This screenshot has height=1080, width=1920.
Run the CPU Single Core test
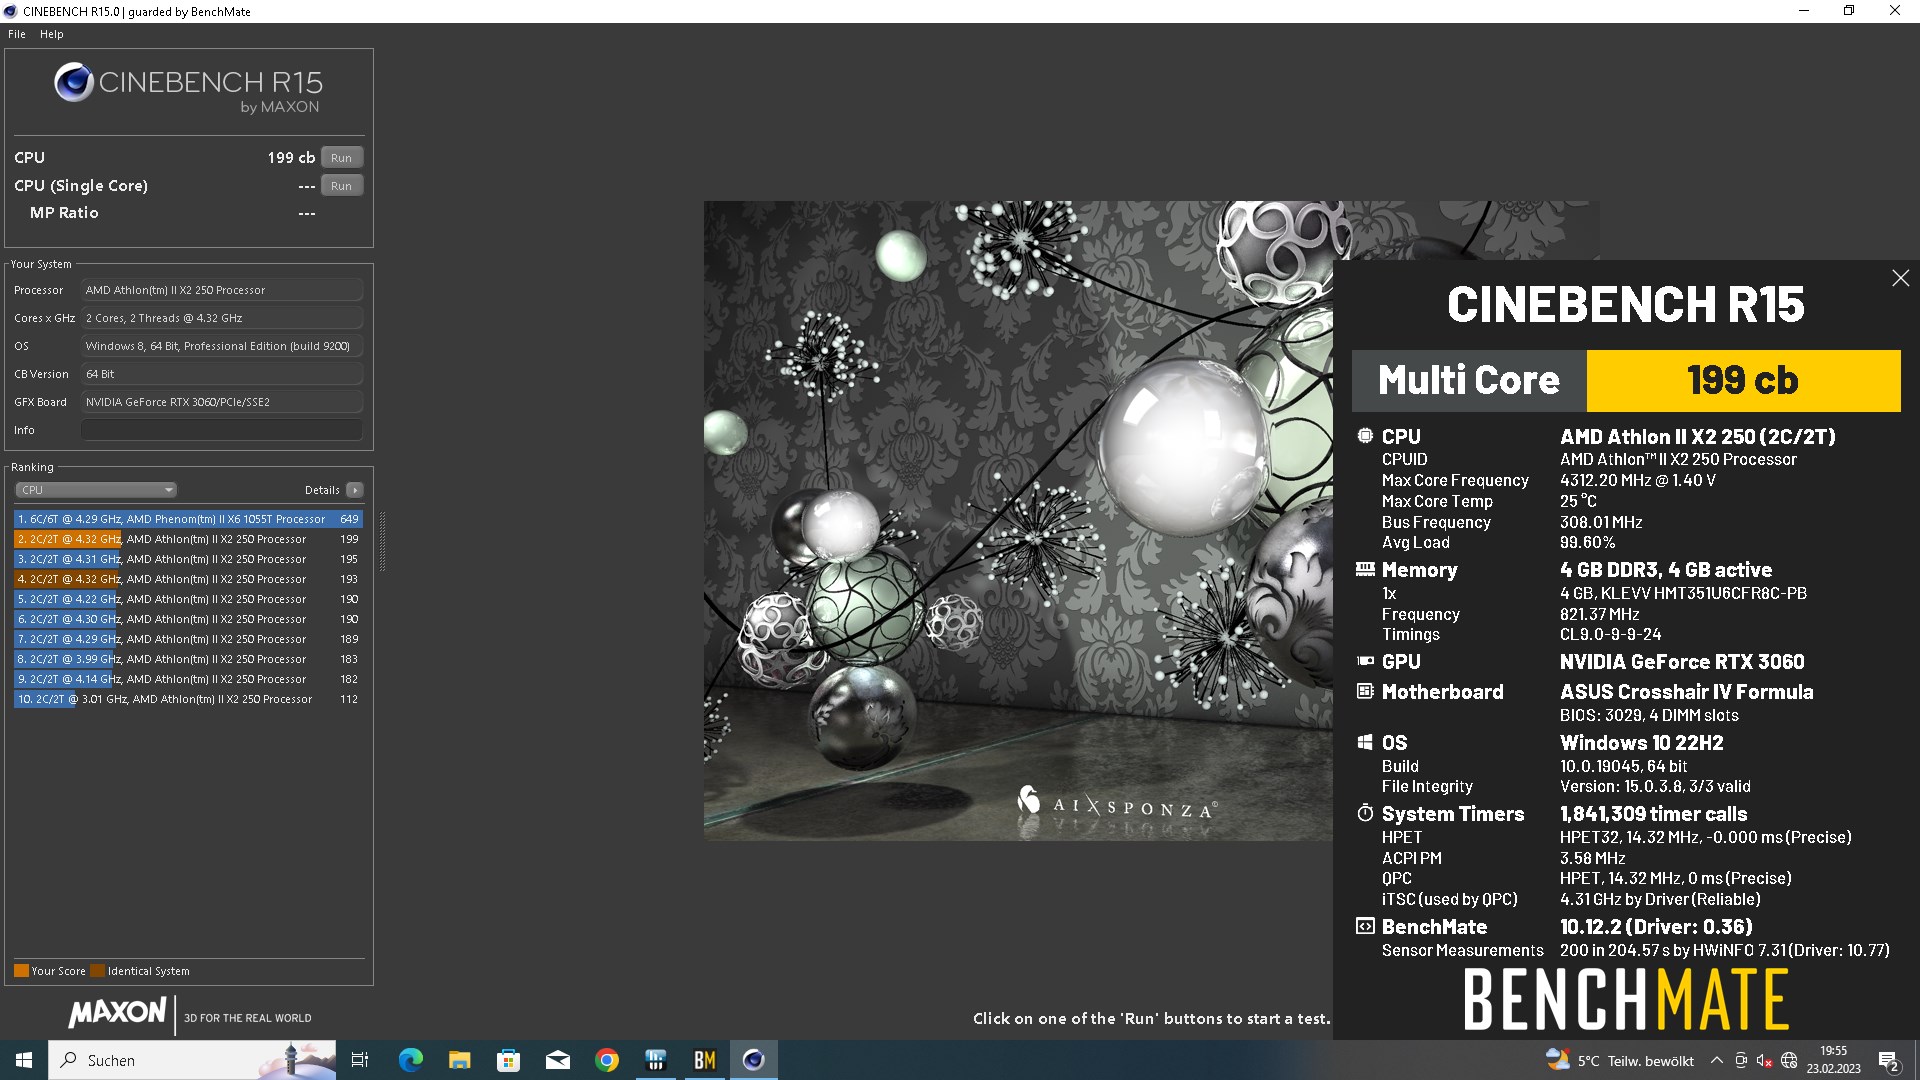(x=341, y=186)
